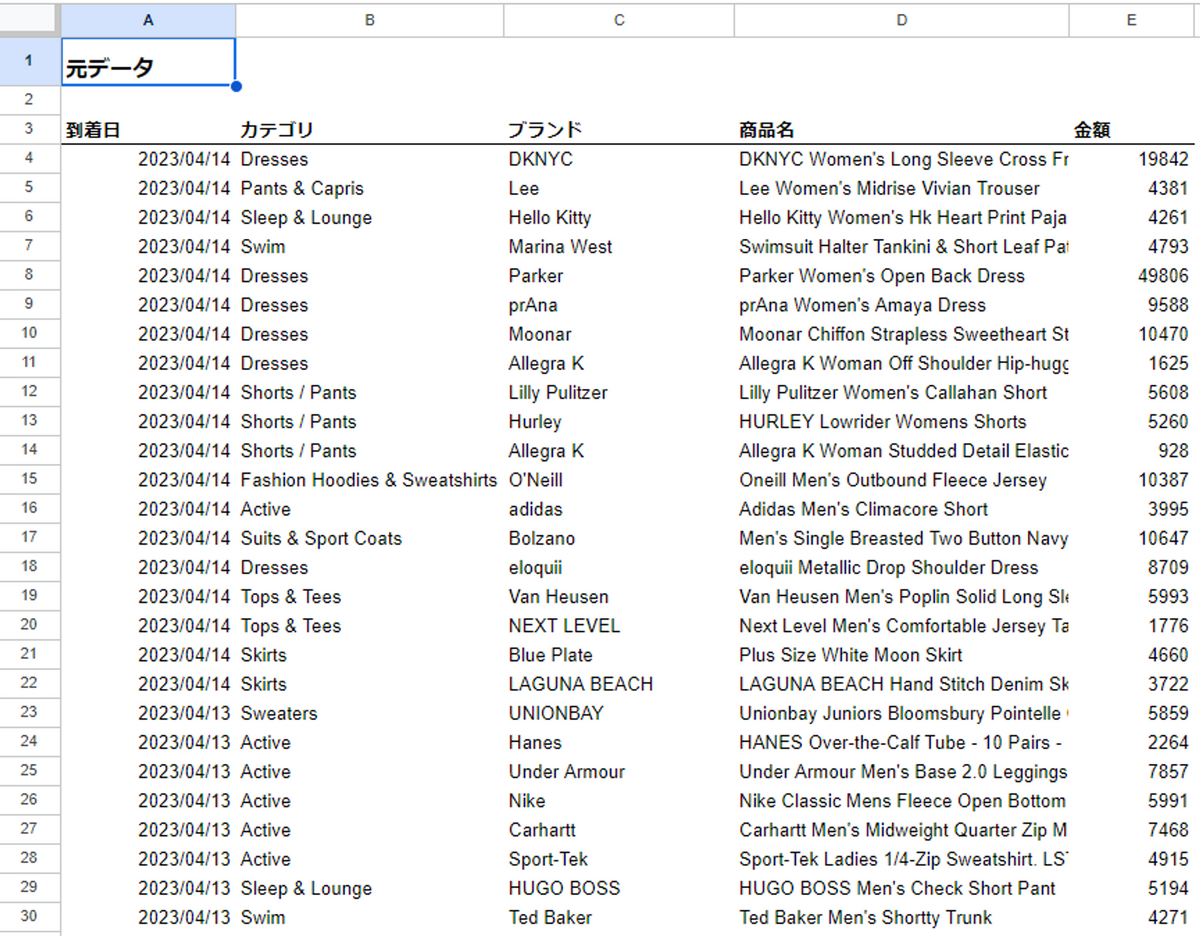The width and height of the screenshot is (1200, 936).
Task: Select cell A1 containing 元データ
Action: click(x=148, y=62)
